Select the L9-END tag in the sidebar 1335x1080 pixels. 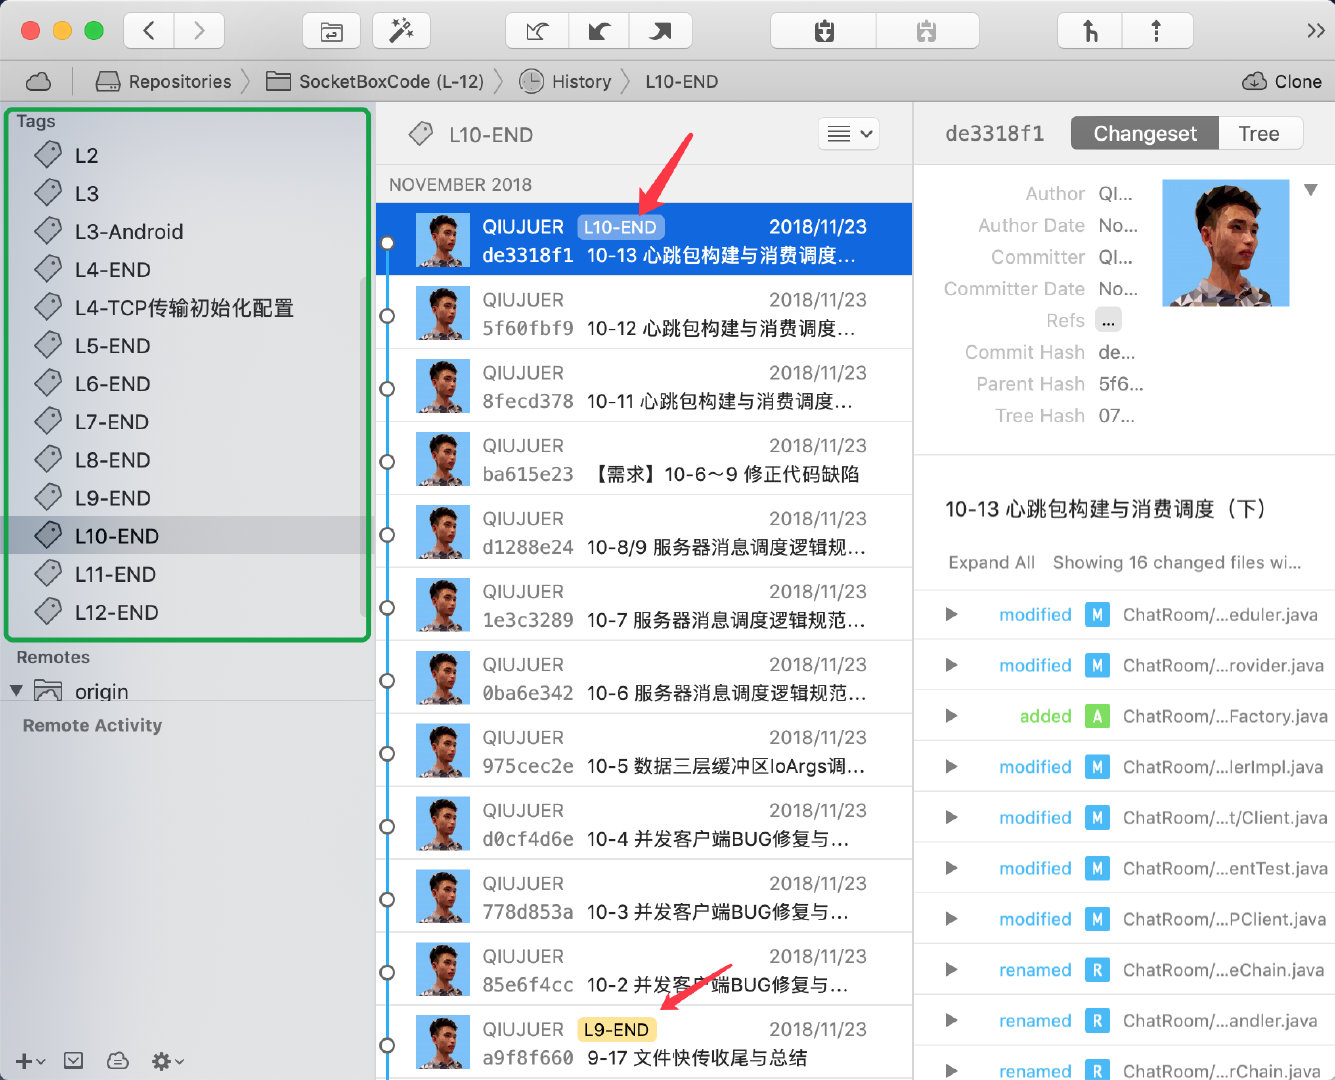186,497
